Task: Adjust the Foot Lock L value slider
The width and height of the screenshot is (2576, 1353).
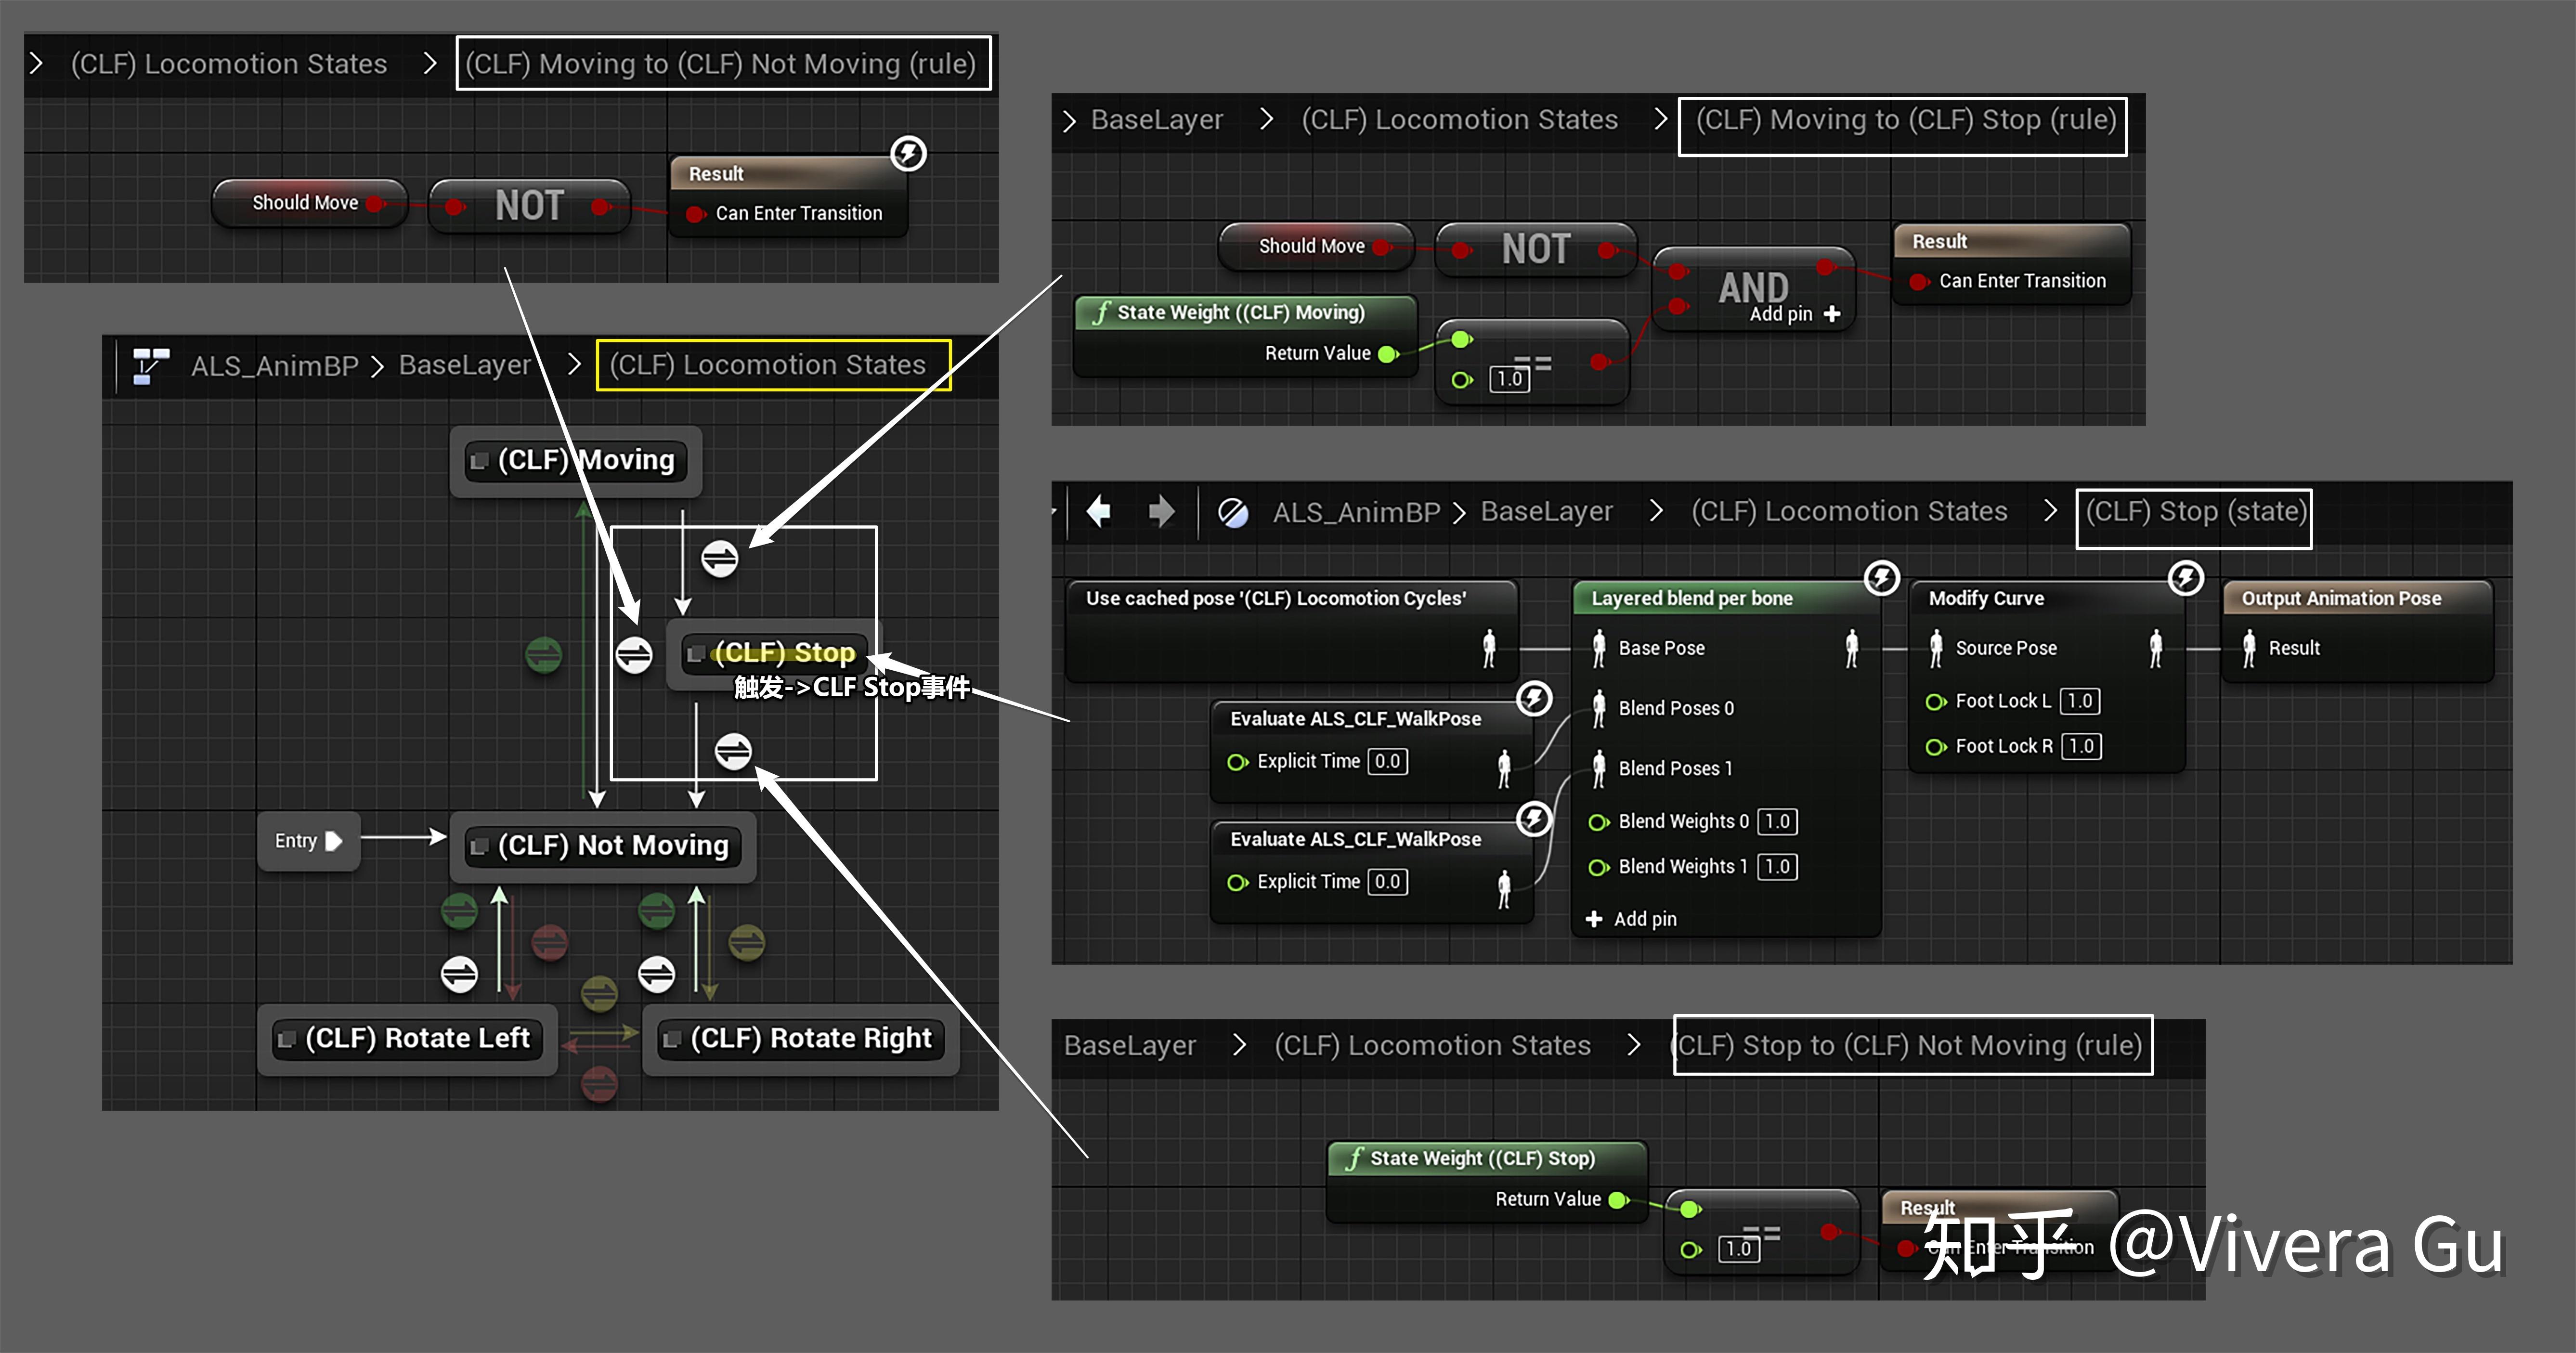Action: point(2080,701)
